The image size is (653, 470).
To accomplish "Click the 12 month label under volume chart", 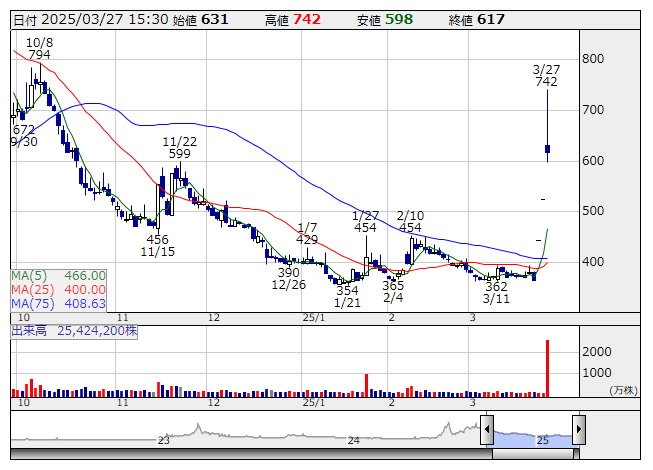I will pos(214,403).
